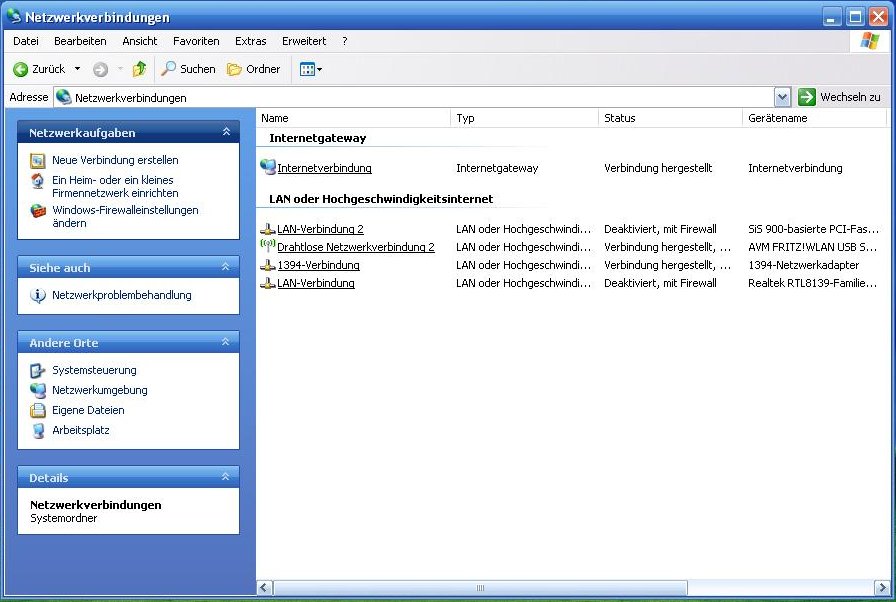Select the Internetverbindung name
This screenshot has height=602, width=896.
click(x=324, y=168)
